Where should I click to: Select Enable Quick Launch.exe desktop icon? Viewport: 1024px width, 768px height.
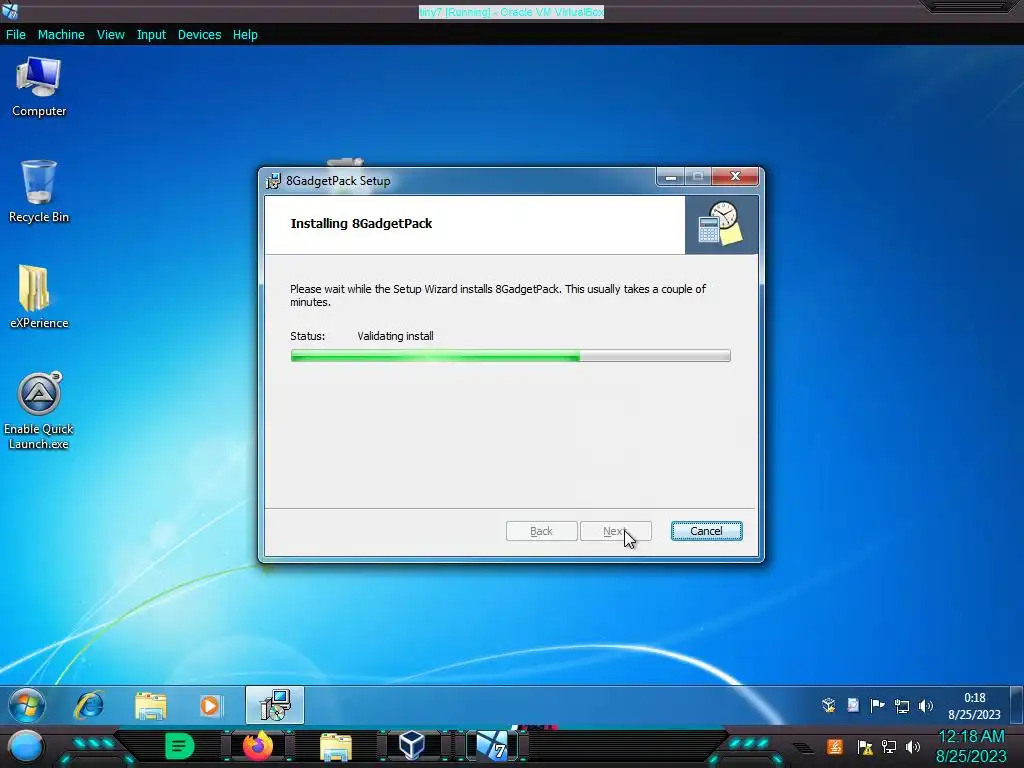[39, 411]
